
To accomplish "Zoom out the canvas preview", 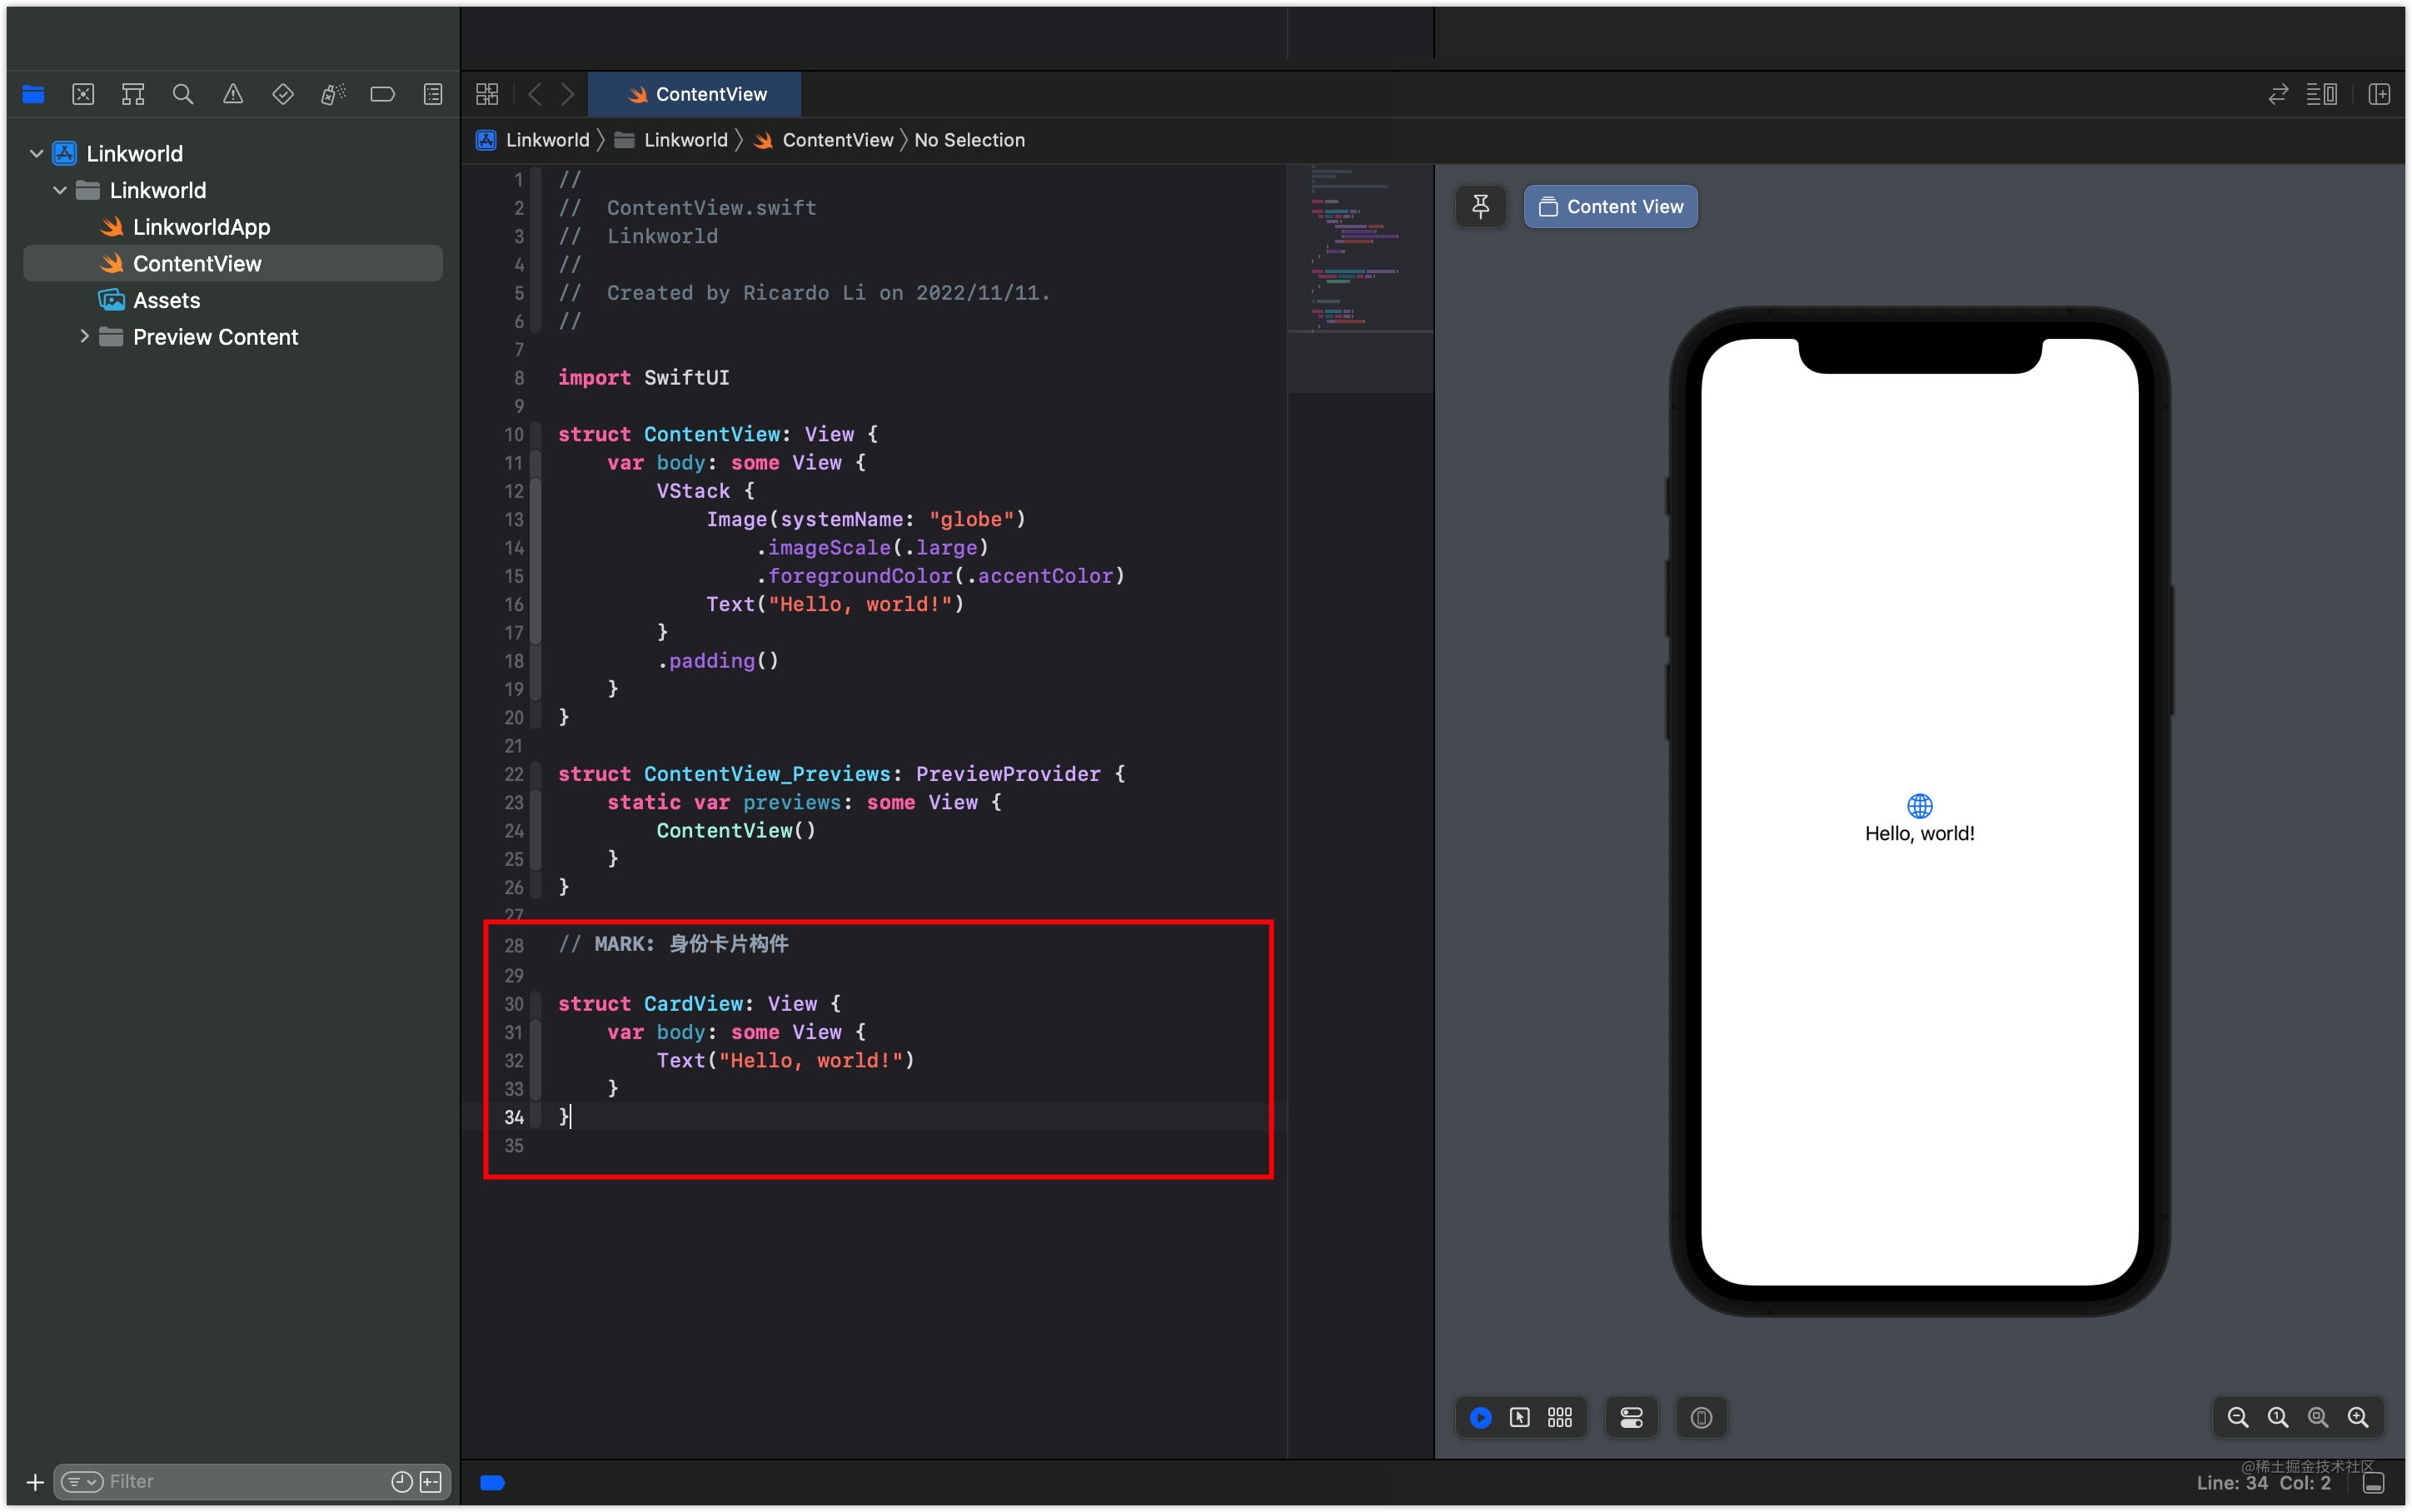I will point(2238,1418).
